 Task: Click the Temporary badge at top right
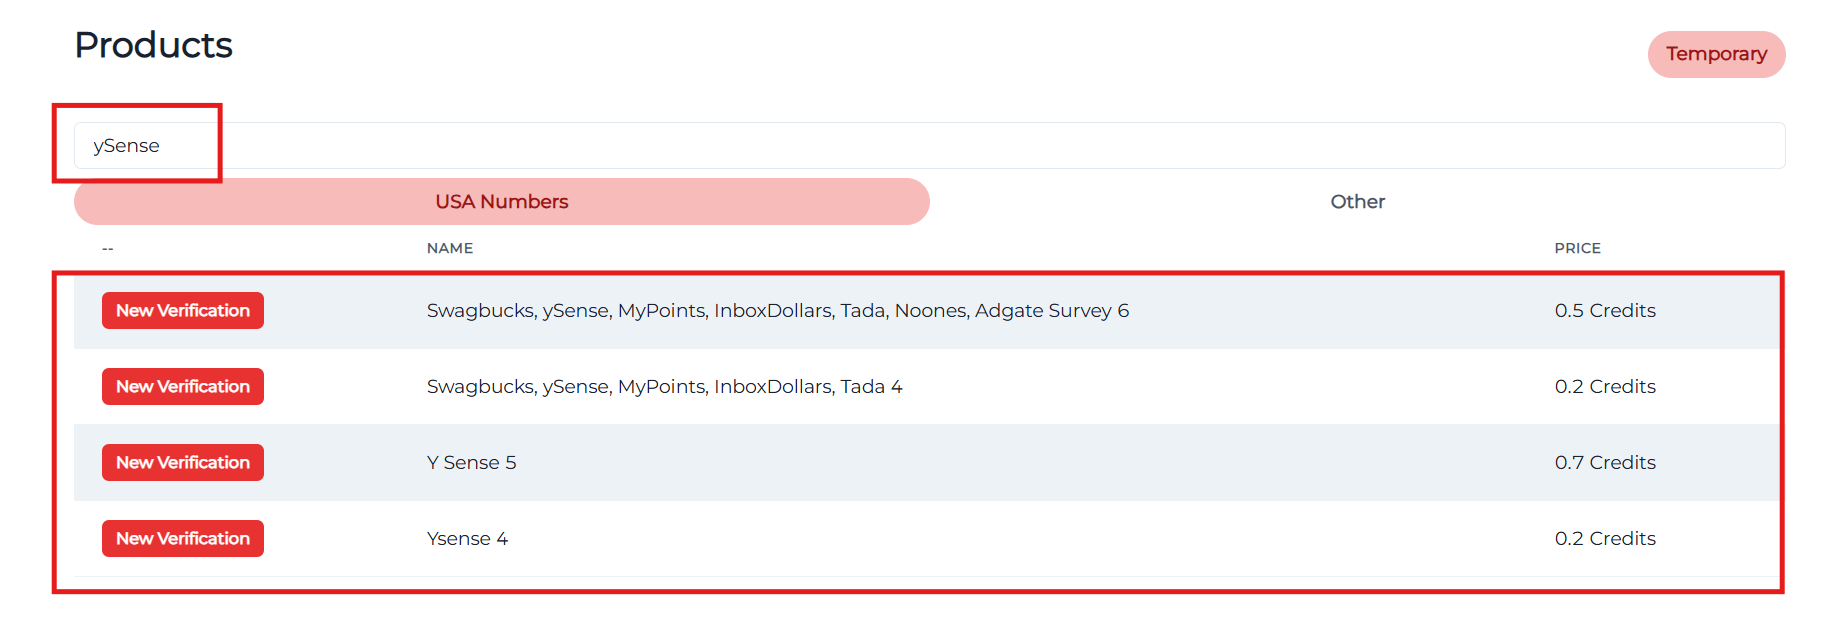point(1715,55)
